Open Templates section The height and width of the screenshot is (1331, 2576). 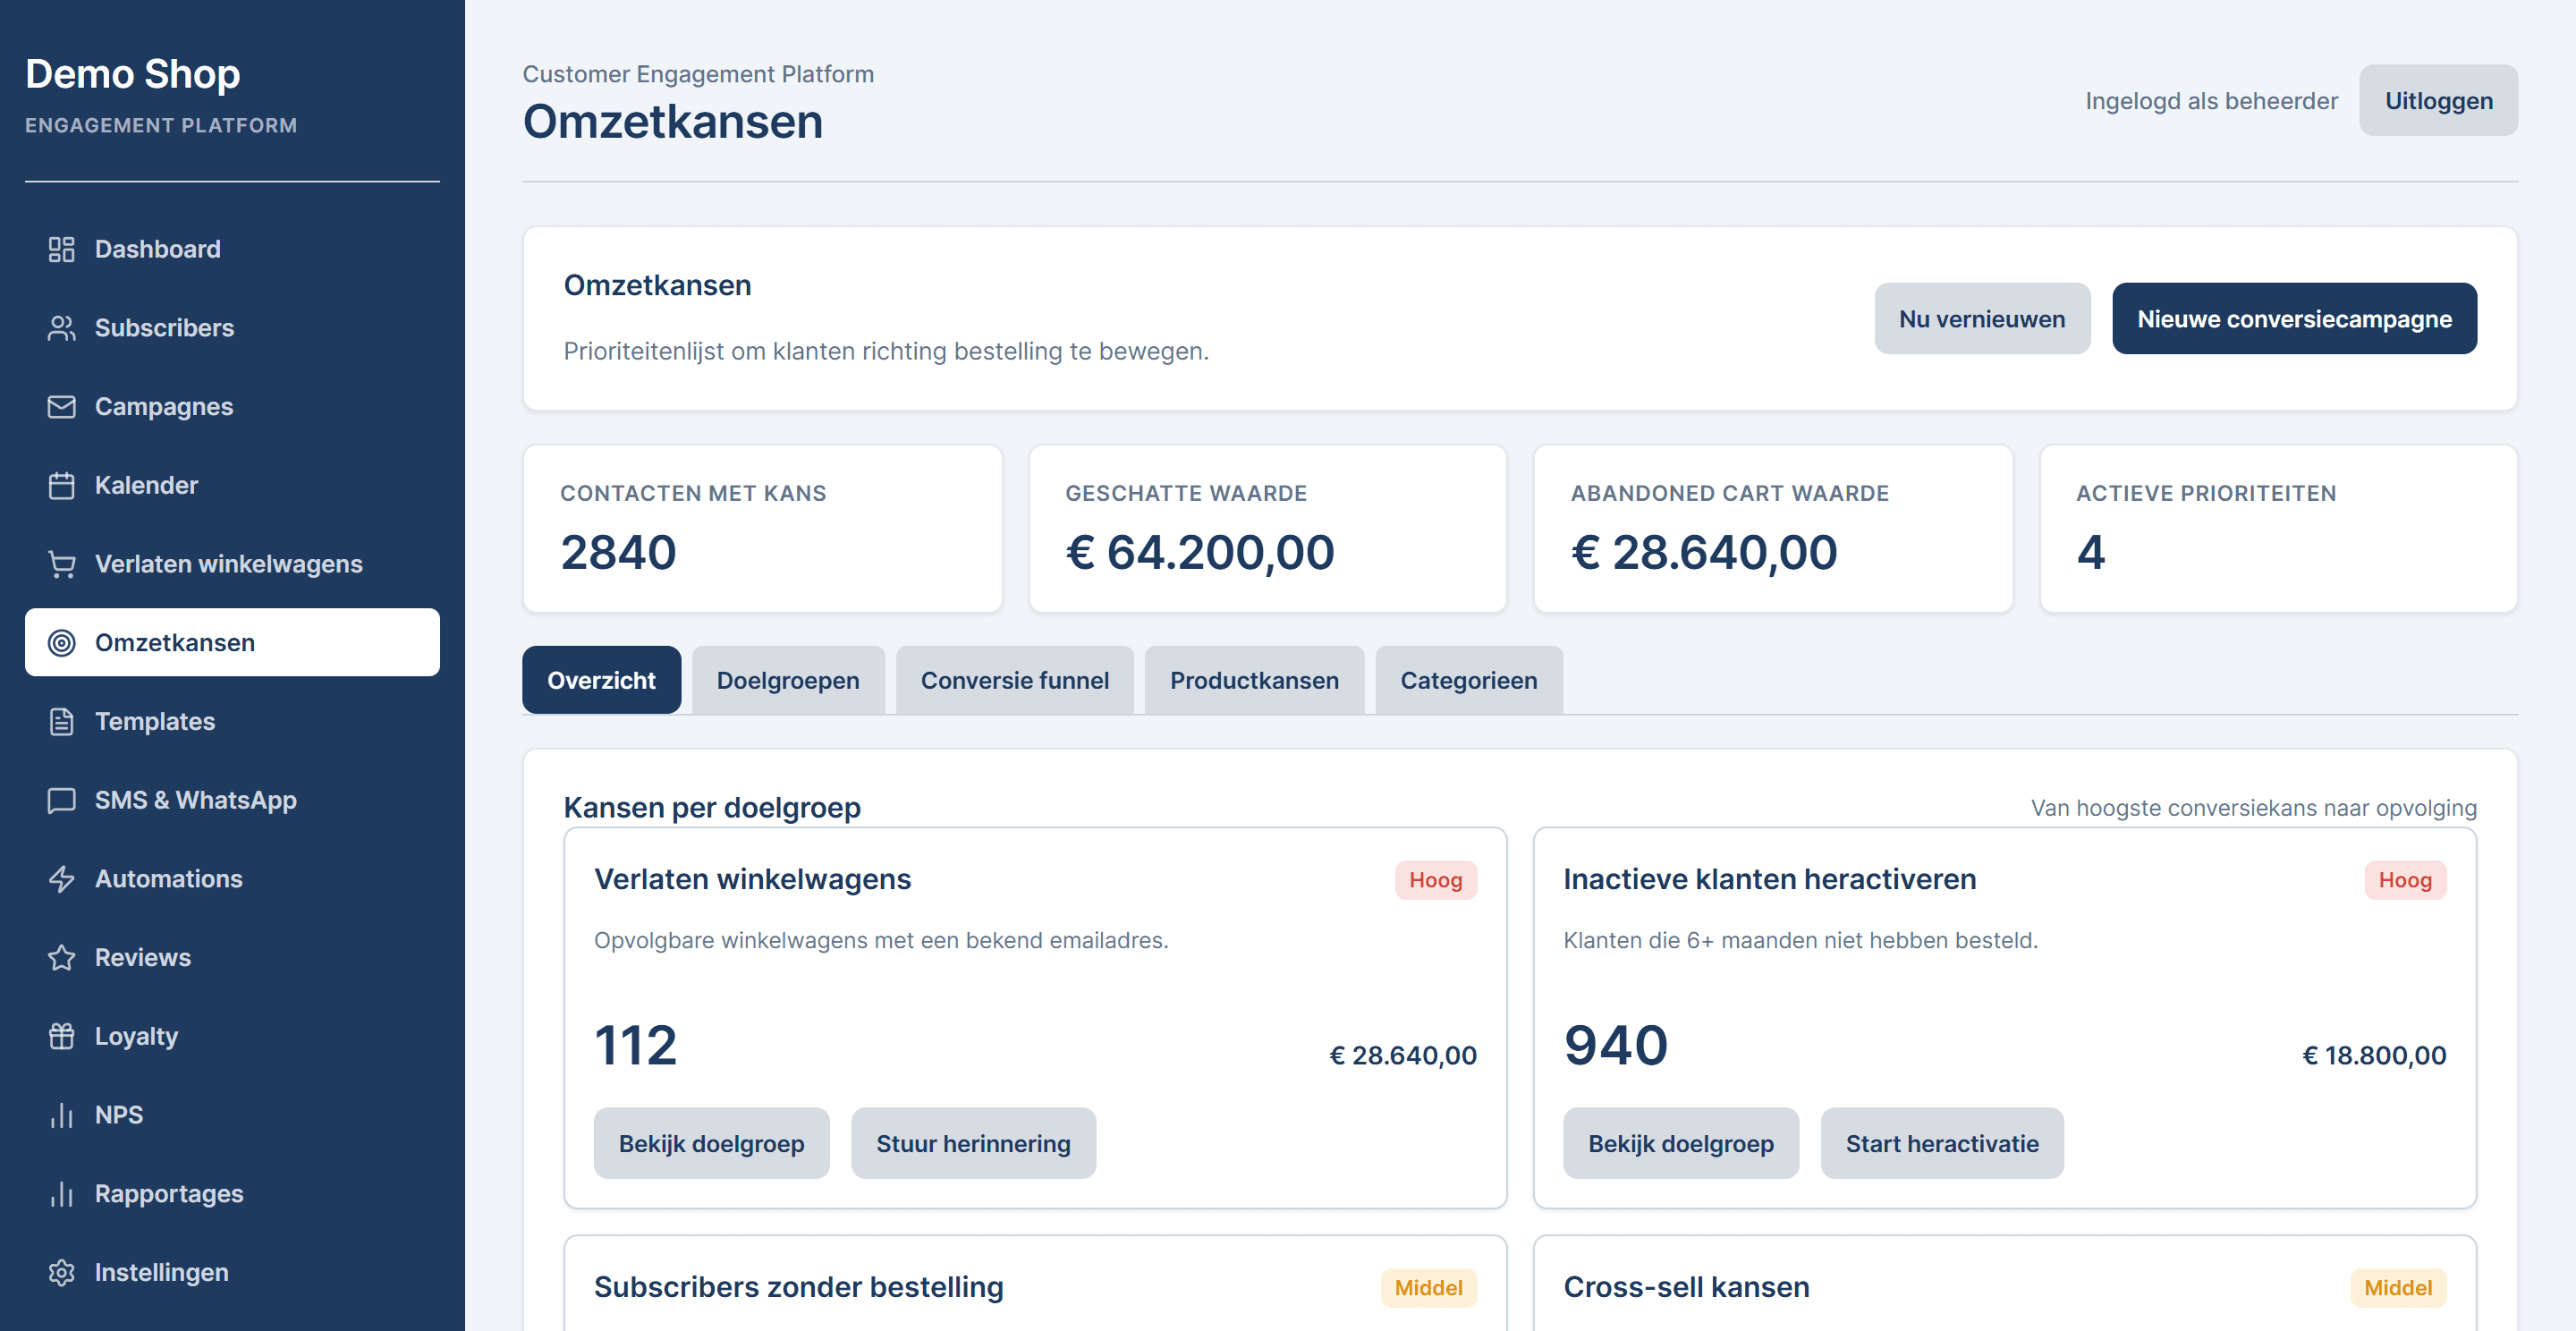(x=232, y=722)
